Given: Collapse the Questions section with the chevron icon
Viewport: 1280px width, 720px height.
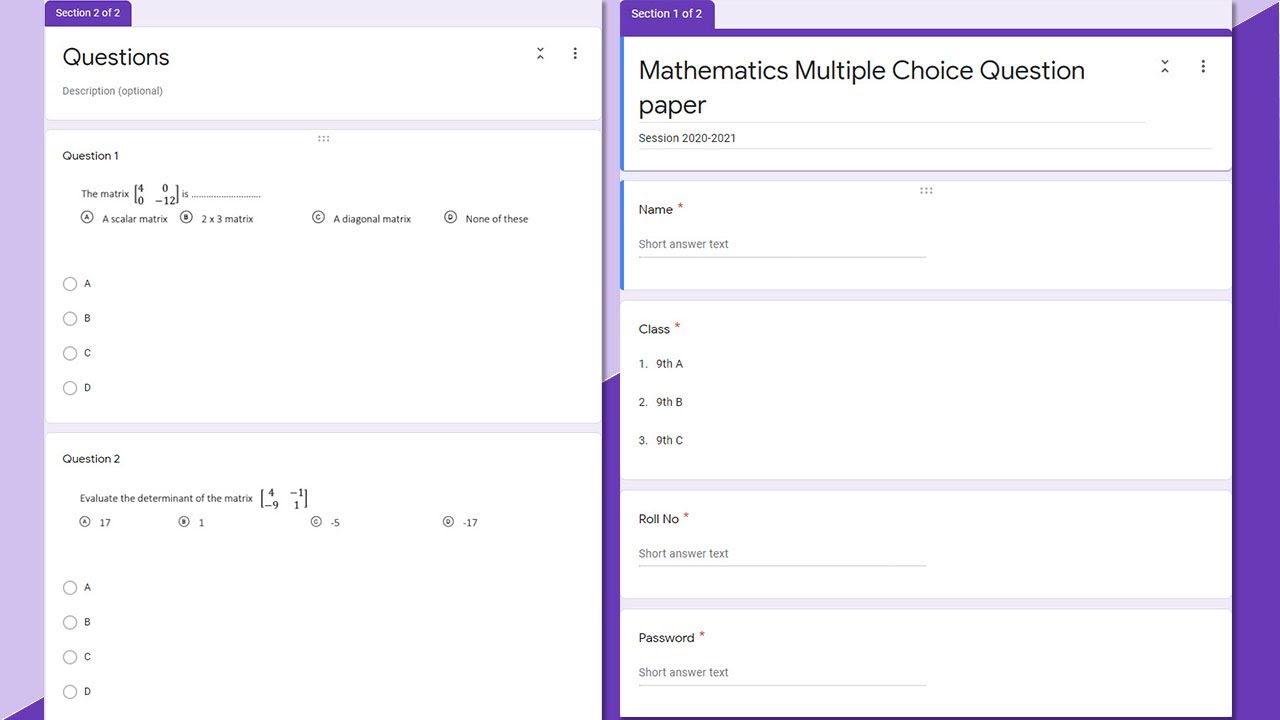Looking at the screenshot, I should pos(540,54).
